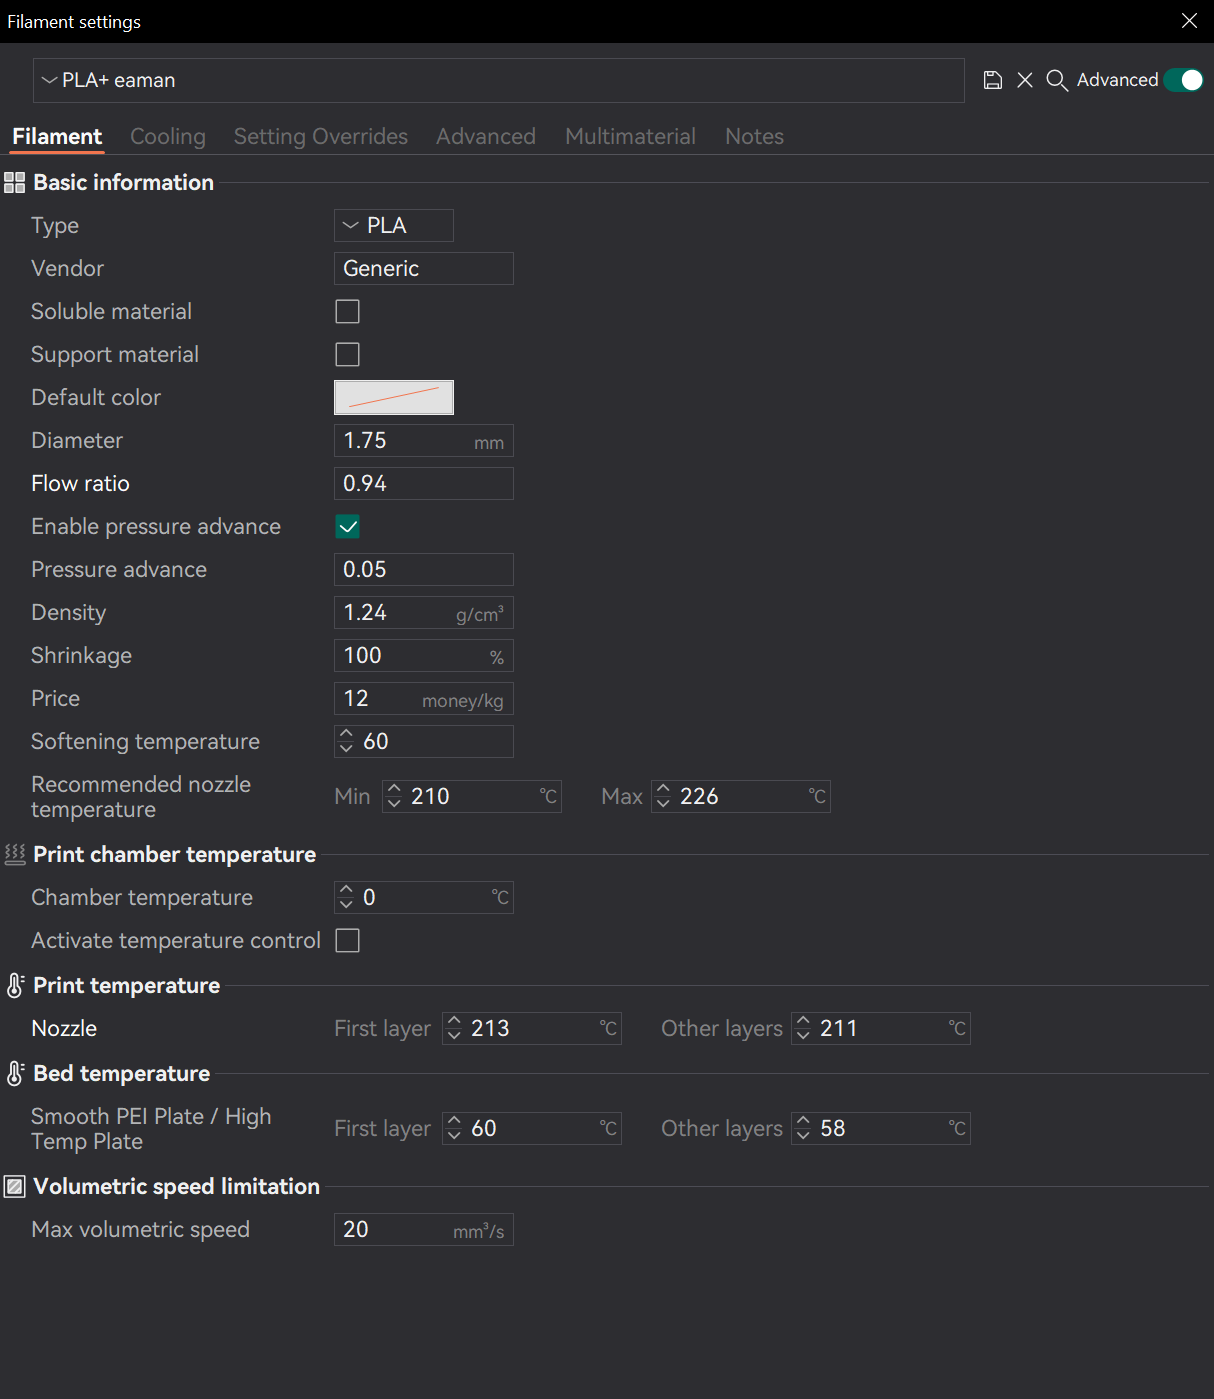Toggle the Advanced mode switch
This screenshot has height=1399, width=1214.
pos(1184,80)
